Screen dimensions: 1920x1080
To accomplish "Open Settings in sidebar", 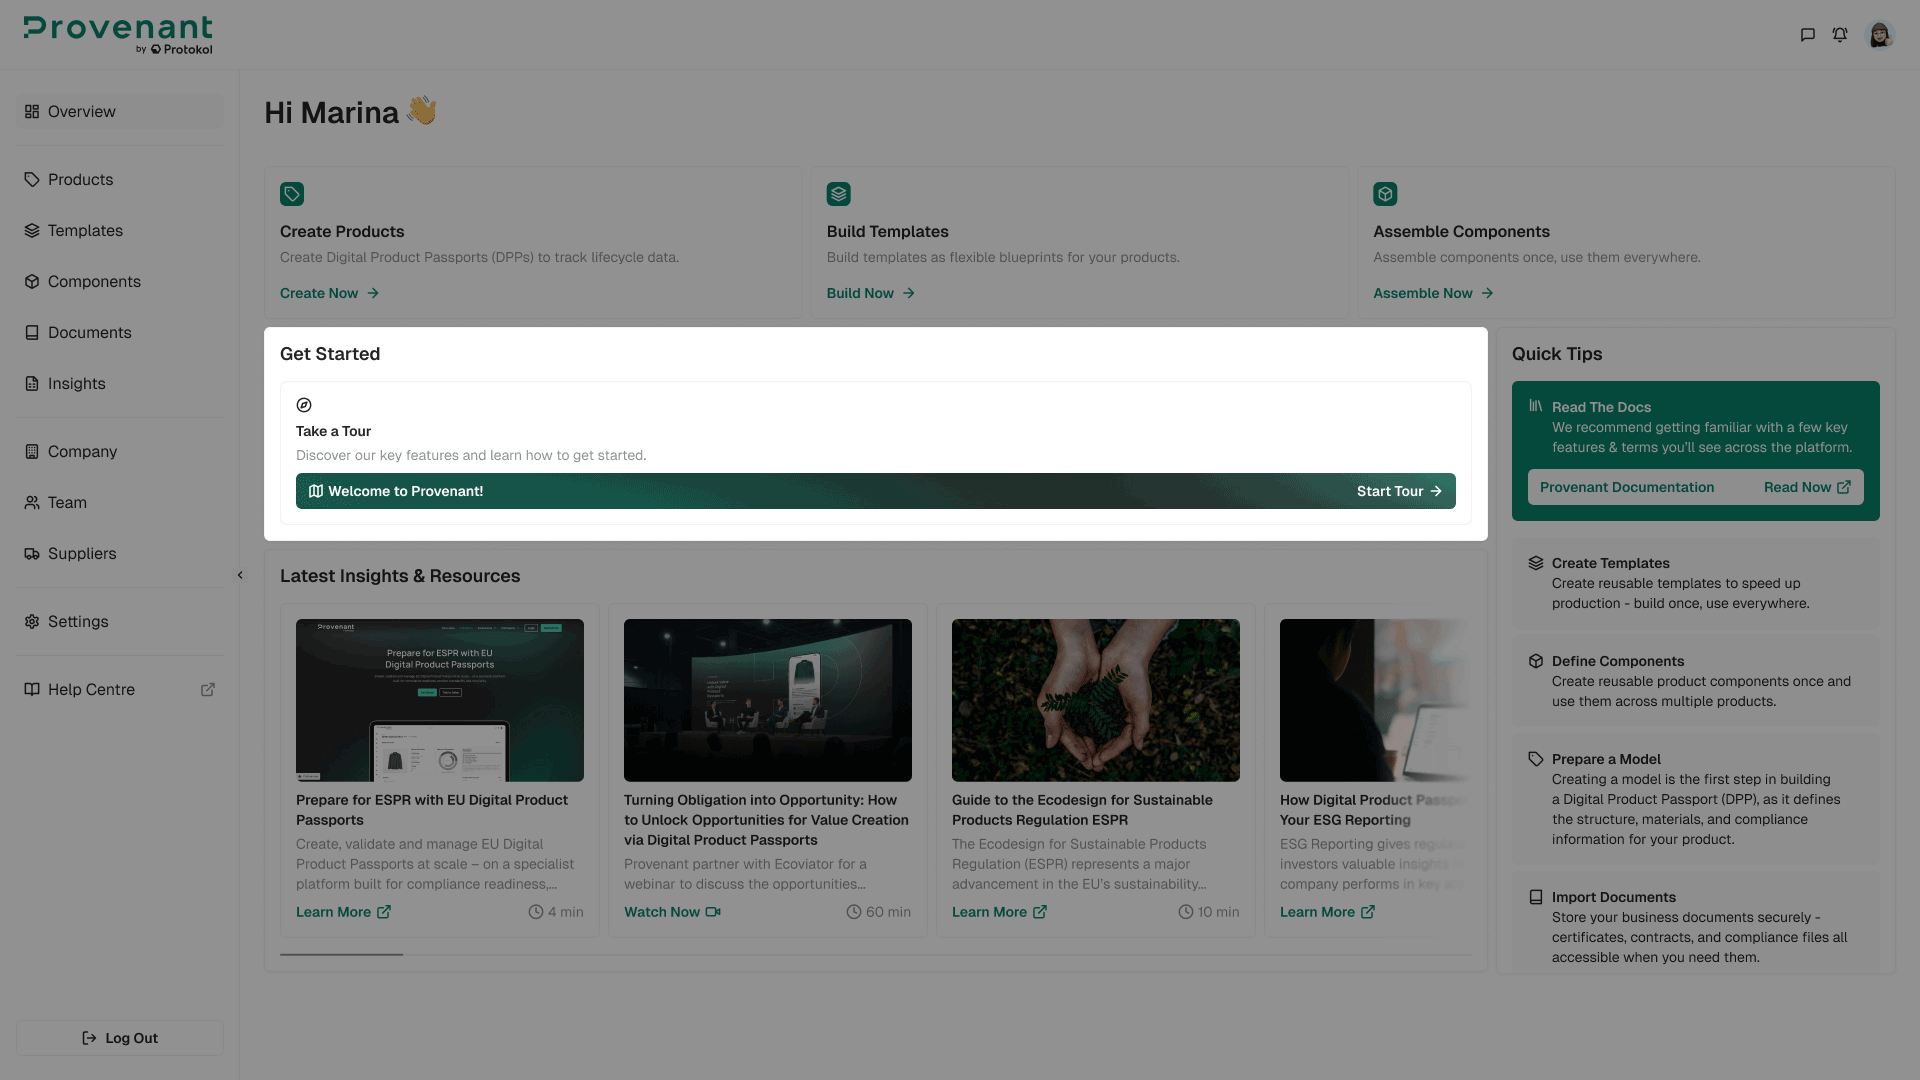I will (x=120, y=621).
